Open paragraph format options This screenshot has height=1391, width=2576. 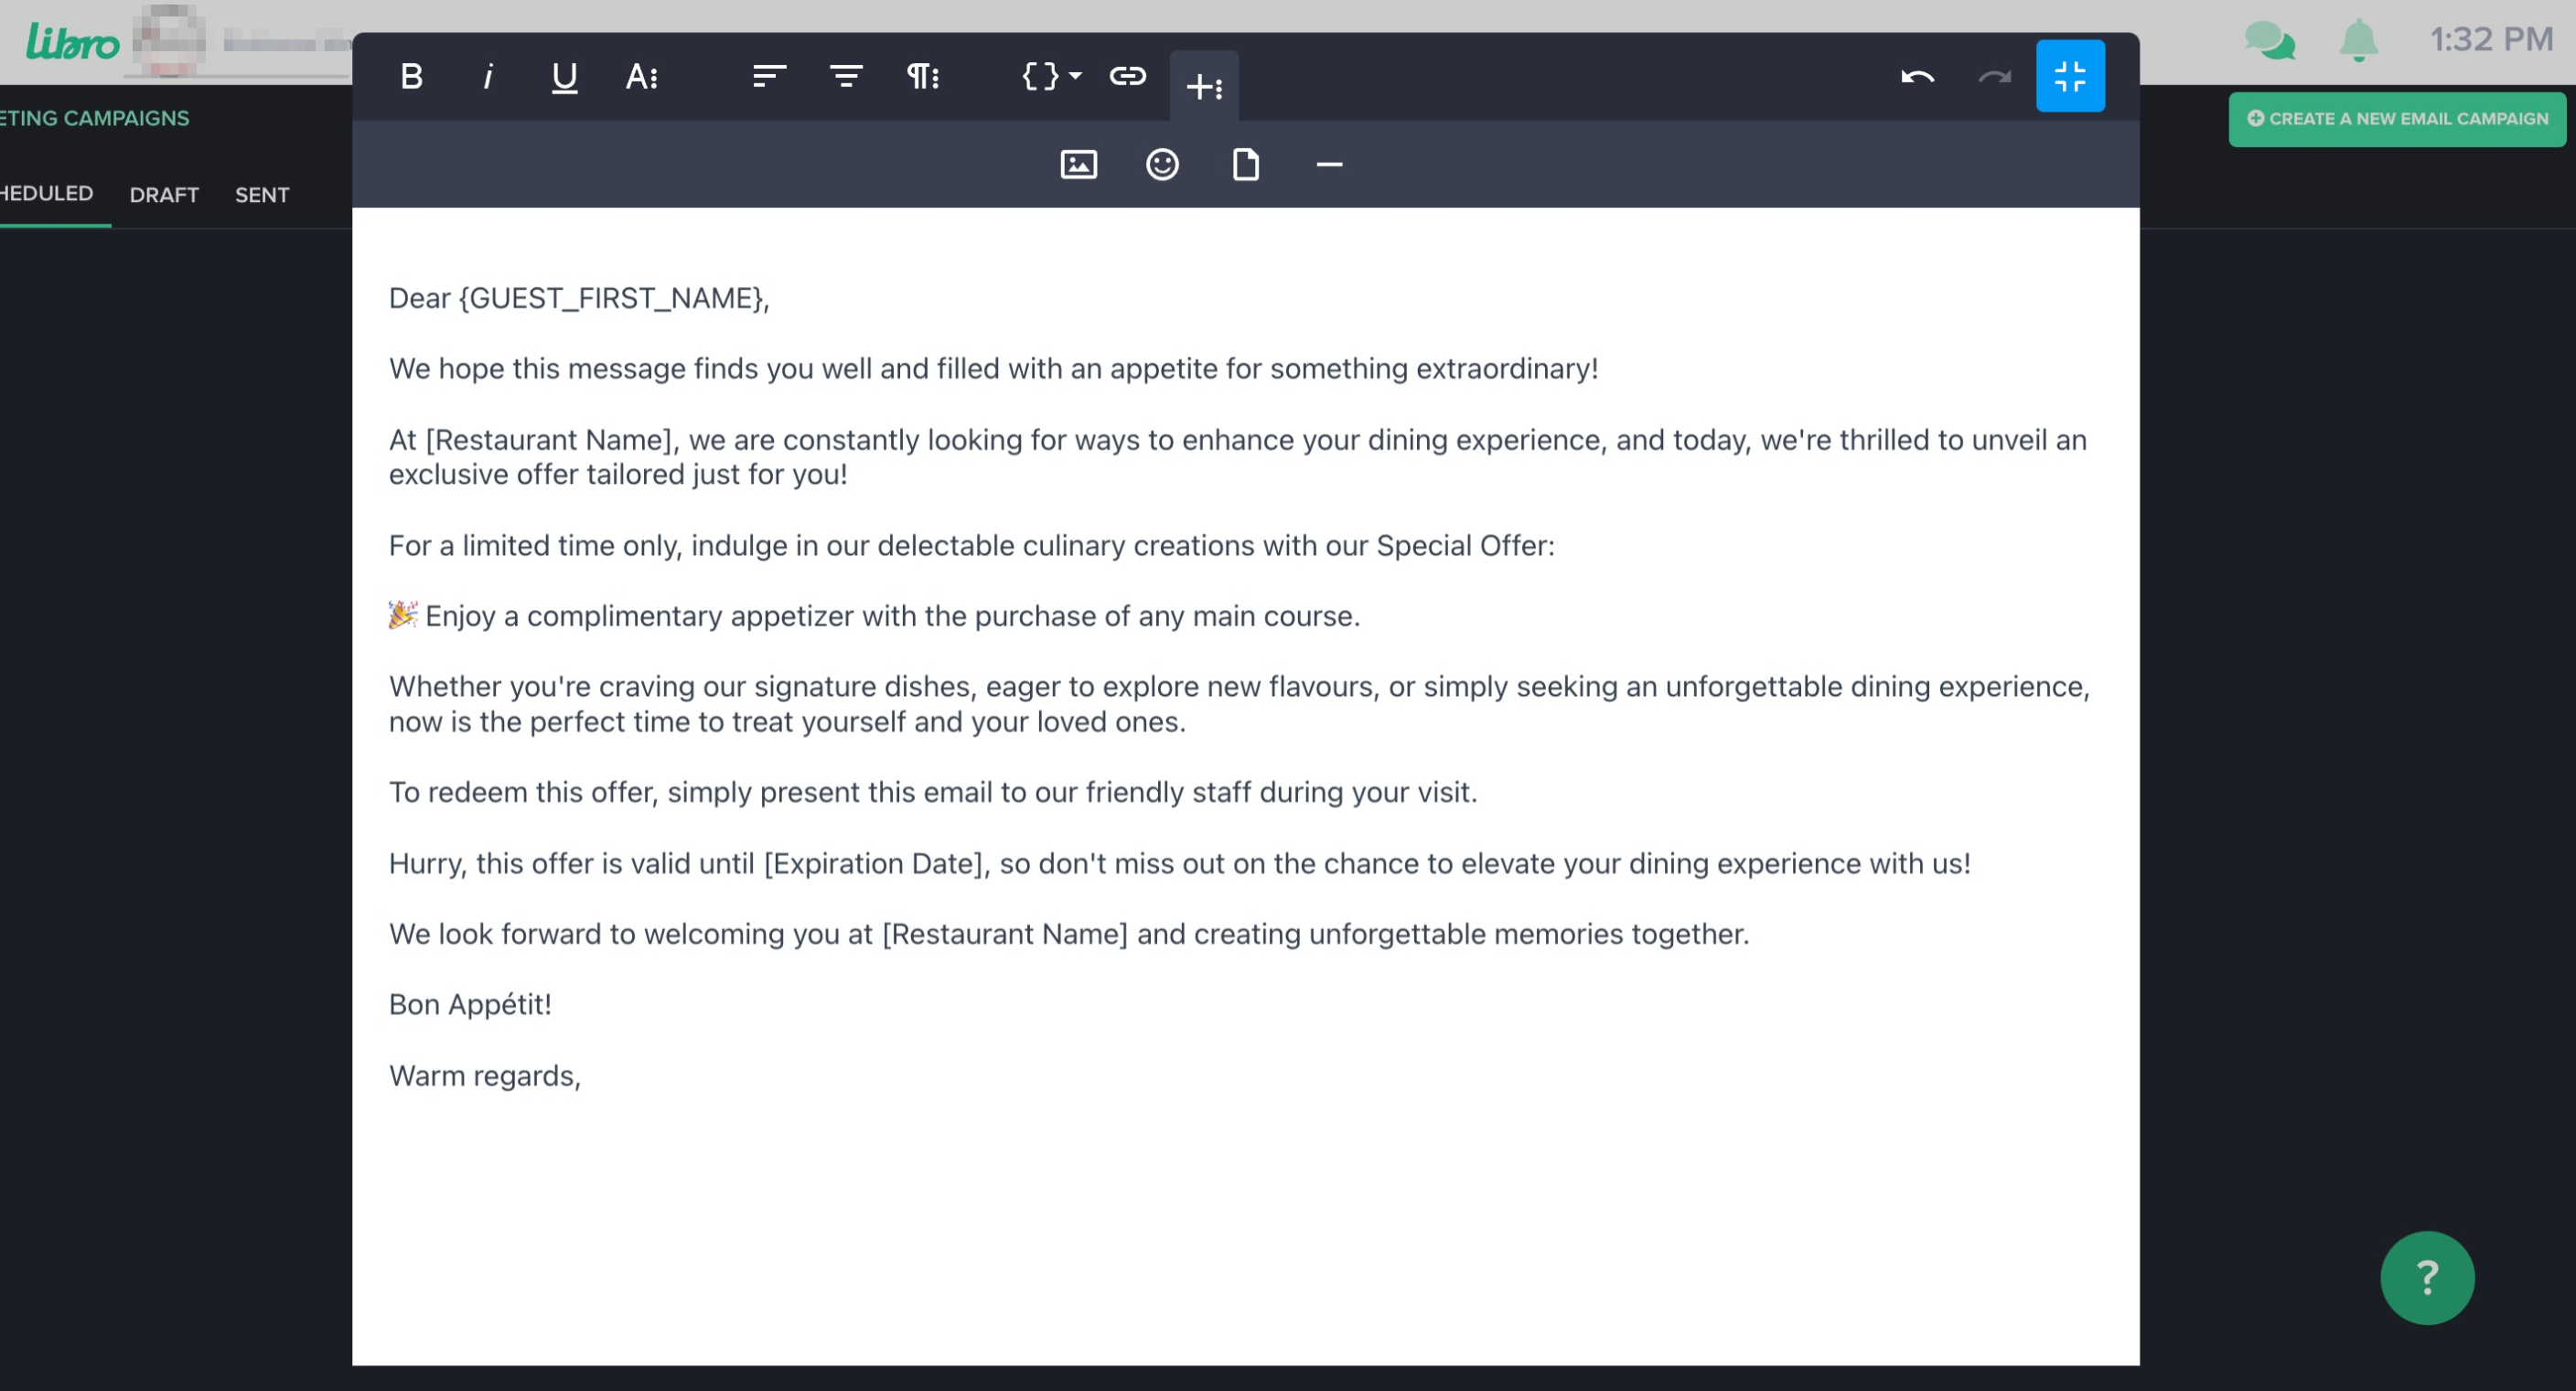click(922, 77)
